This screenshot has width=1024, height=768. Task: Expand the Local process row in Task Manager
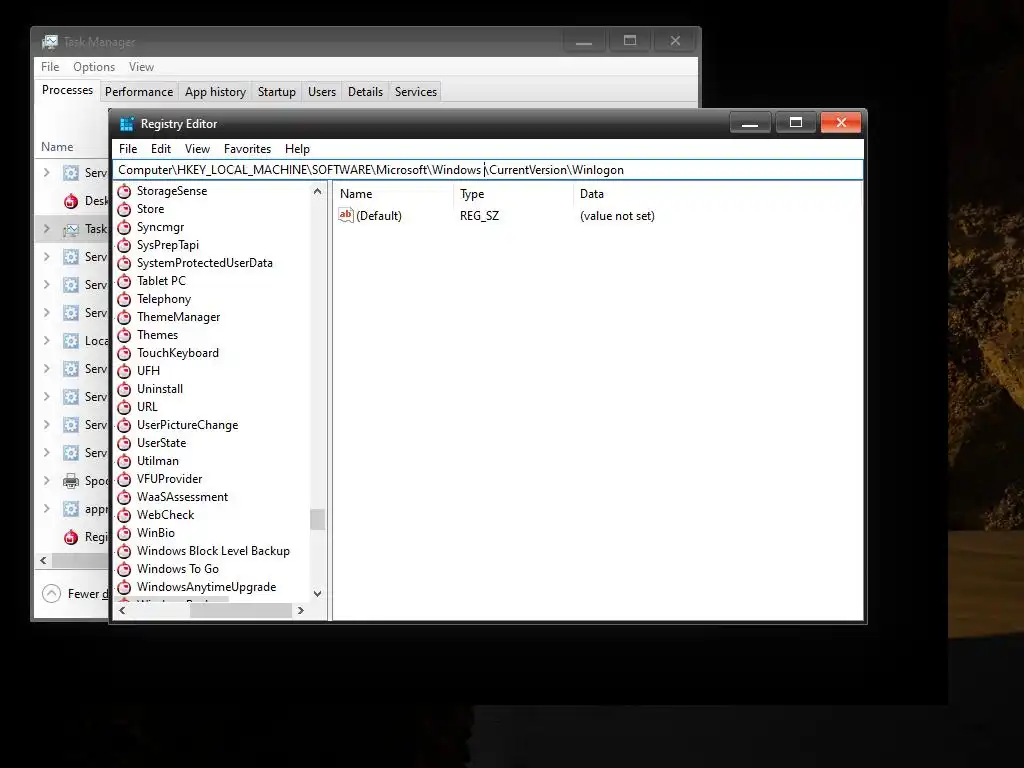click(46, 340)
